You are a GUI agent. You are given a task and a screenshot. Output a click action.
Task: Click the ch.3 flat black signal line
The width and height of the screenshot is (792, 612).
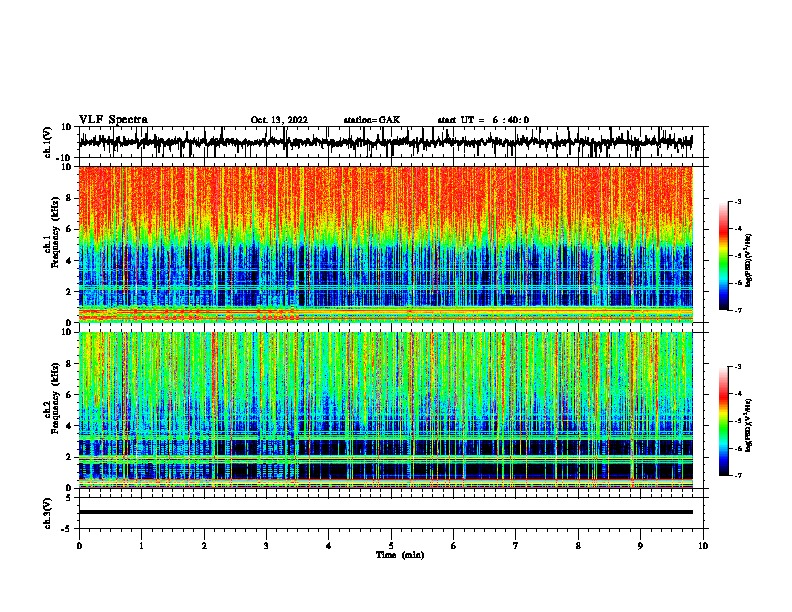point(385,512)
